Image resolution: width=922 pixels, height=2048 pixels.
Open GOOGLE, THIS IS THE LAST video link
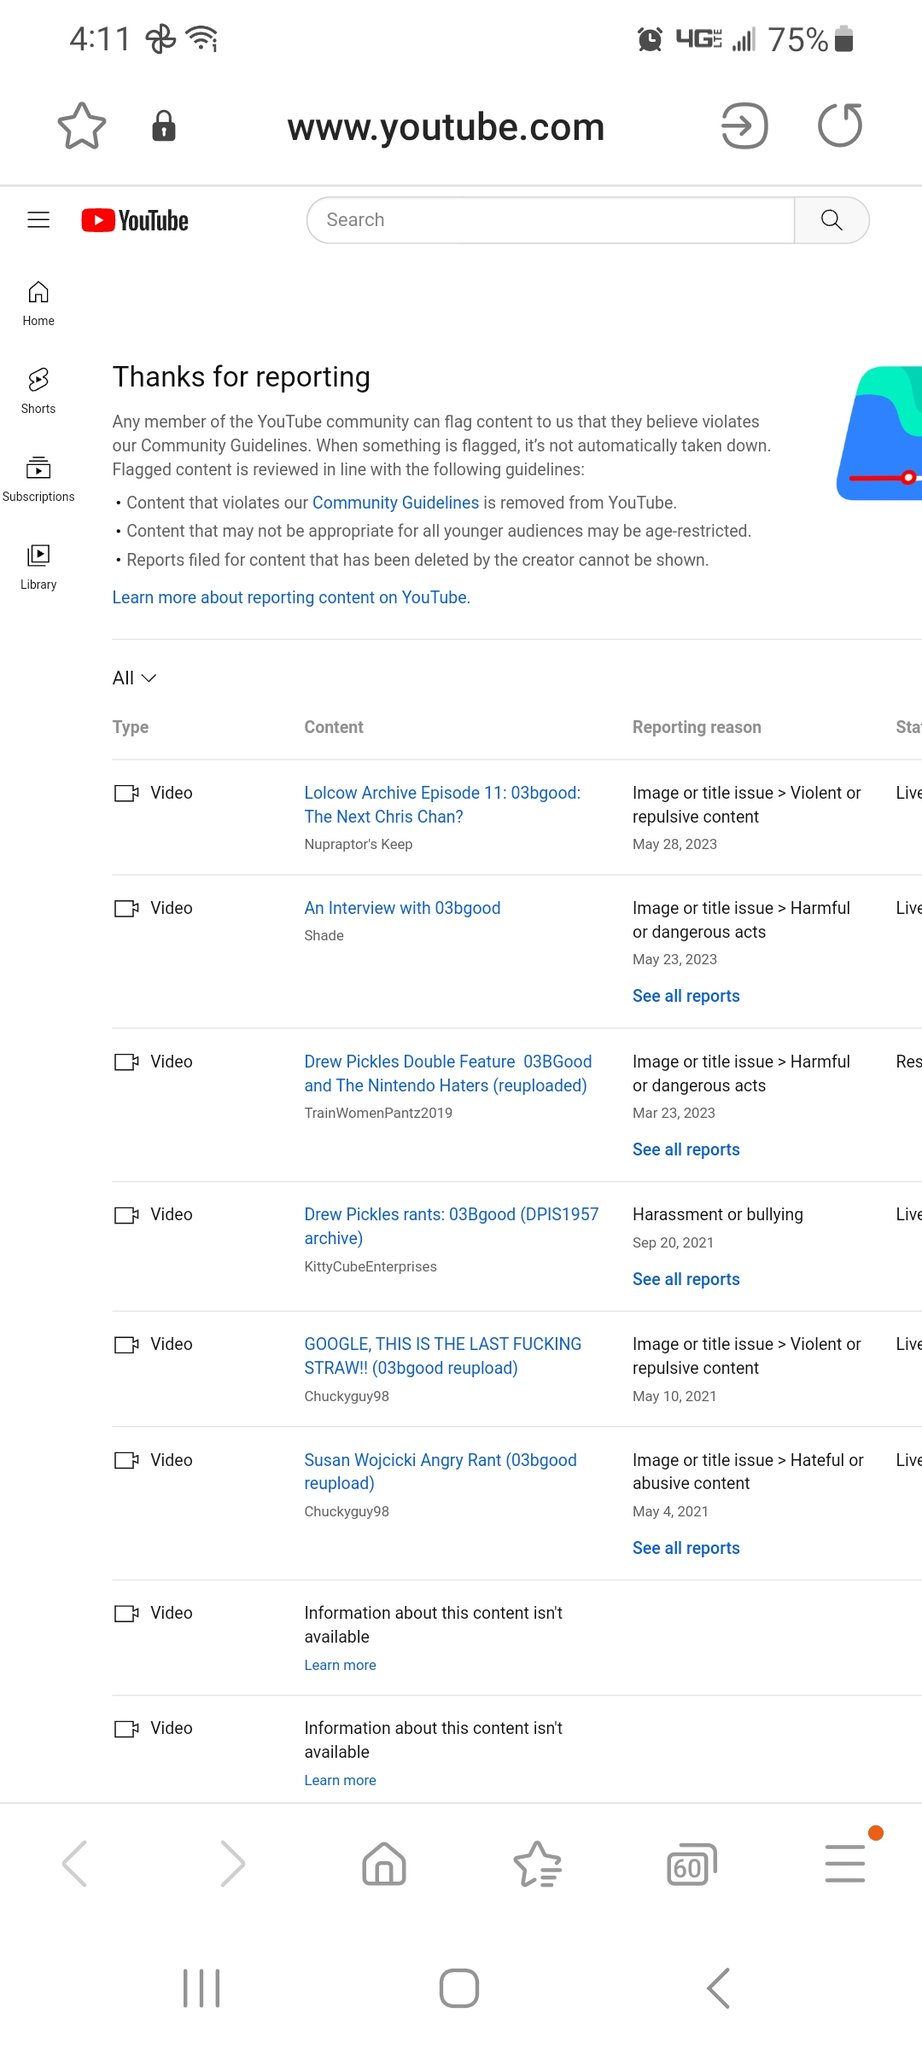[x=443, y=1356]
